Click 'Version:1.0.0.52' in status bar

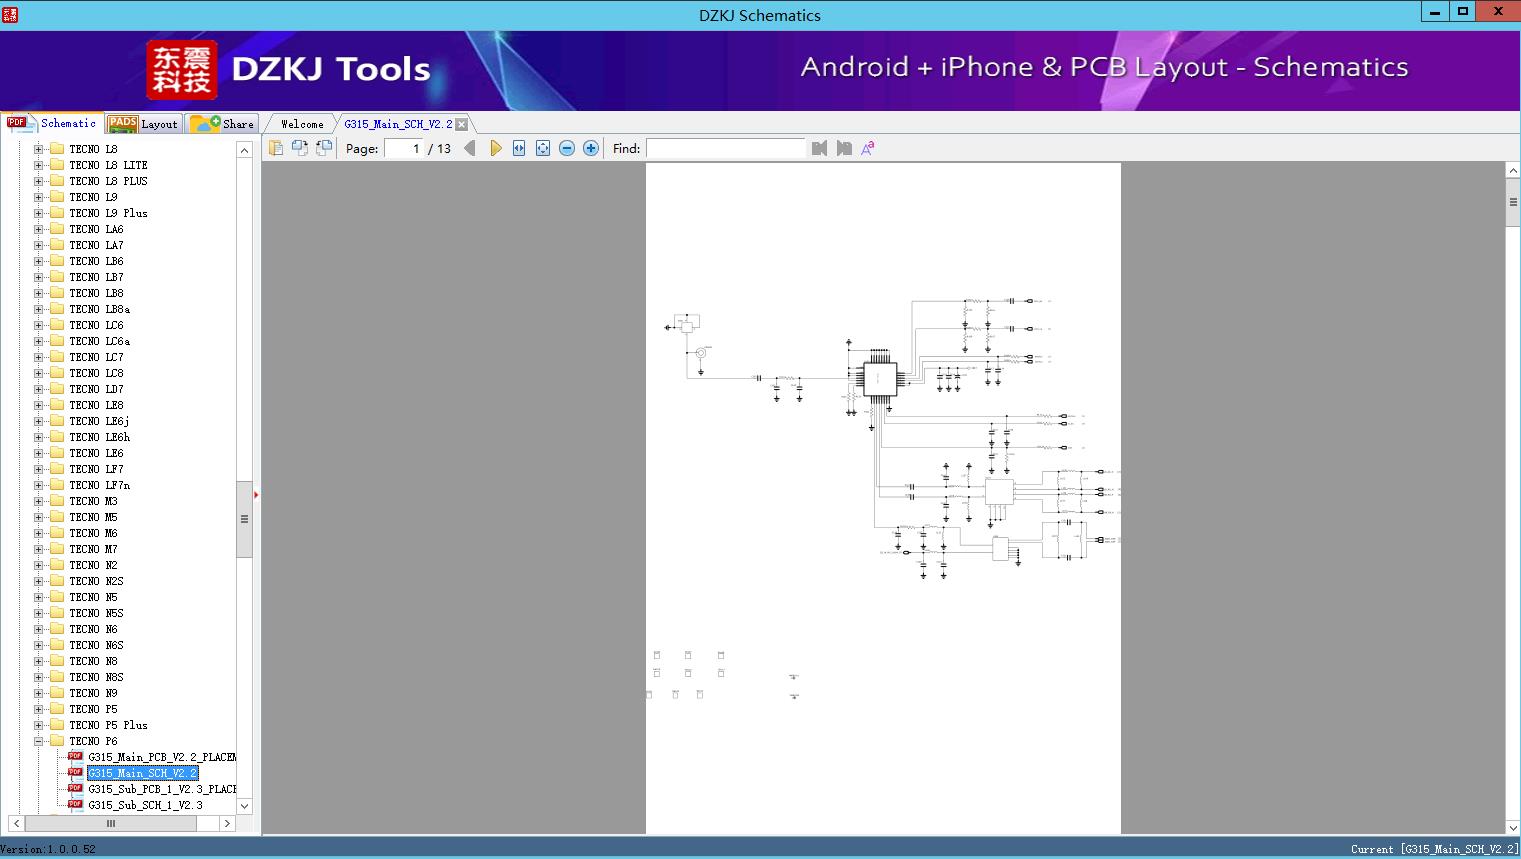point(48,849)
